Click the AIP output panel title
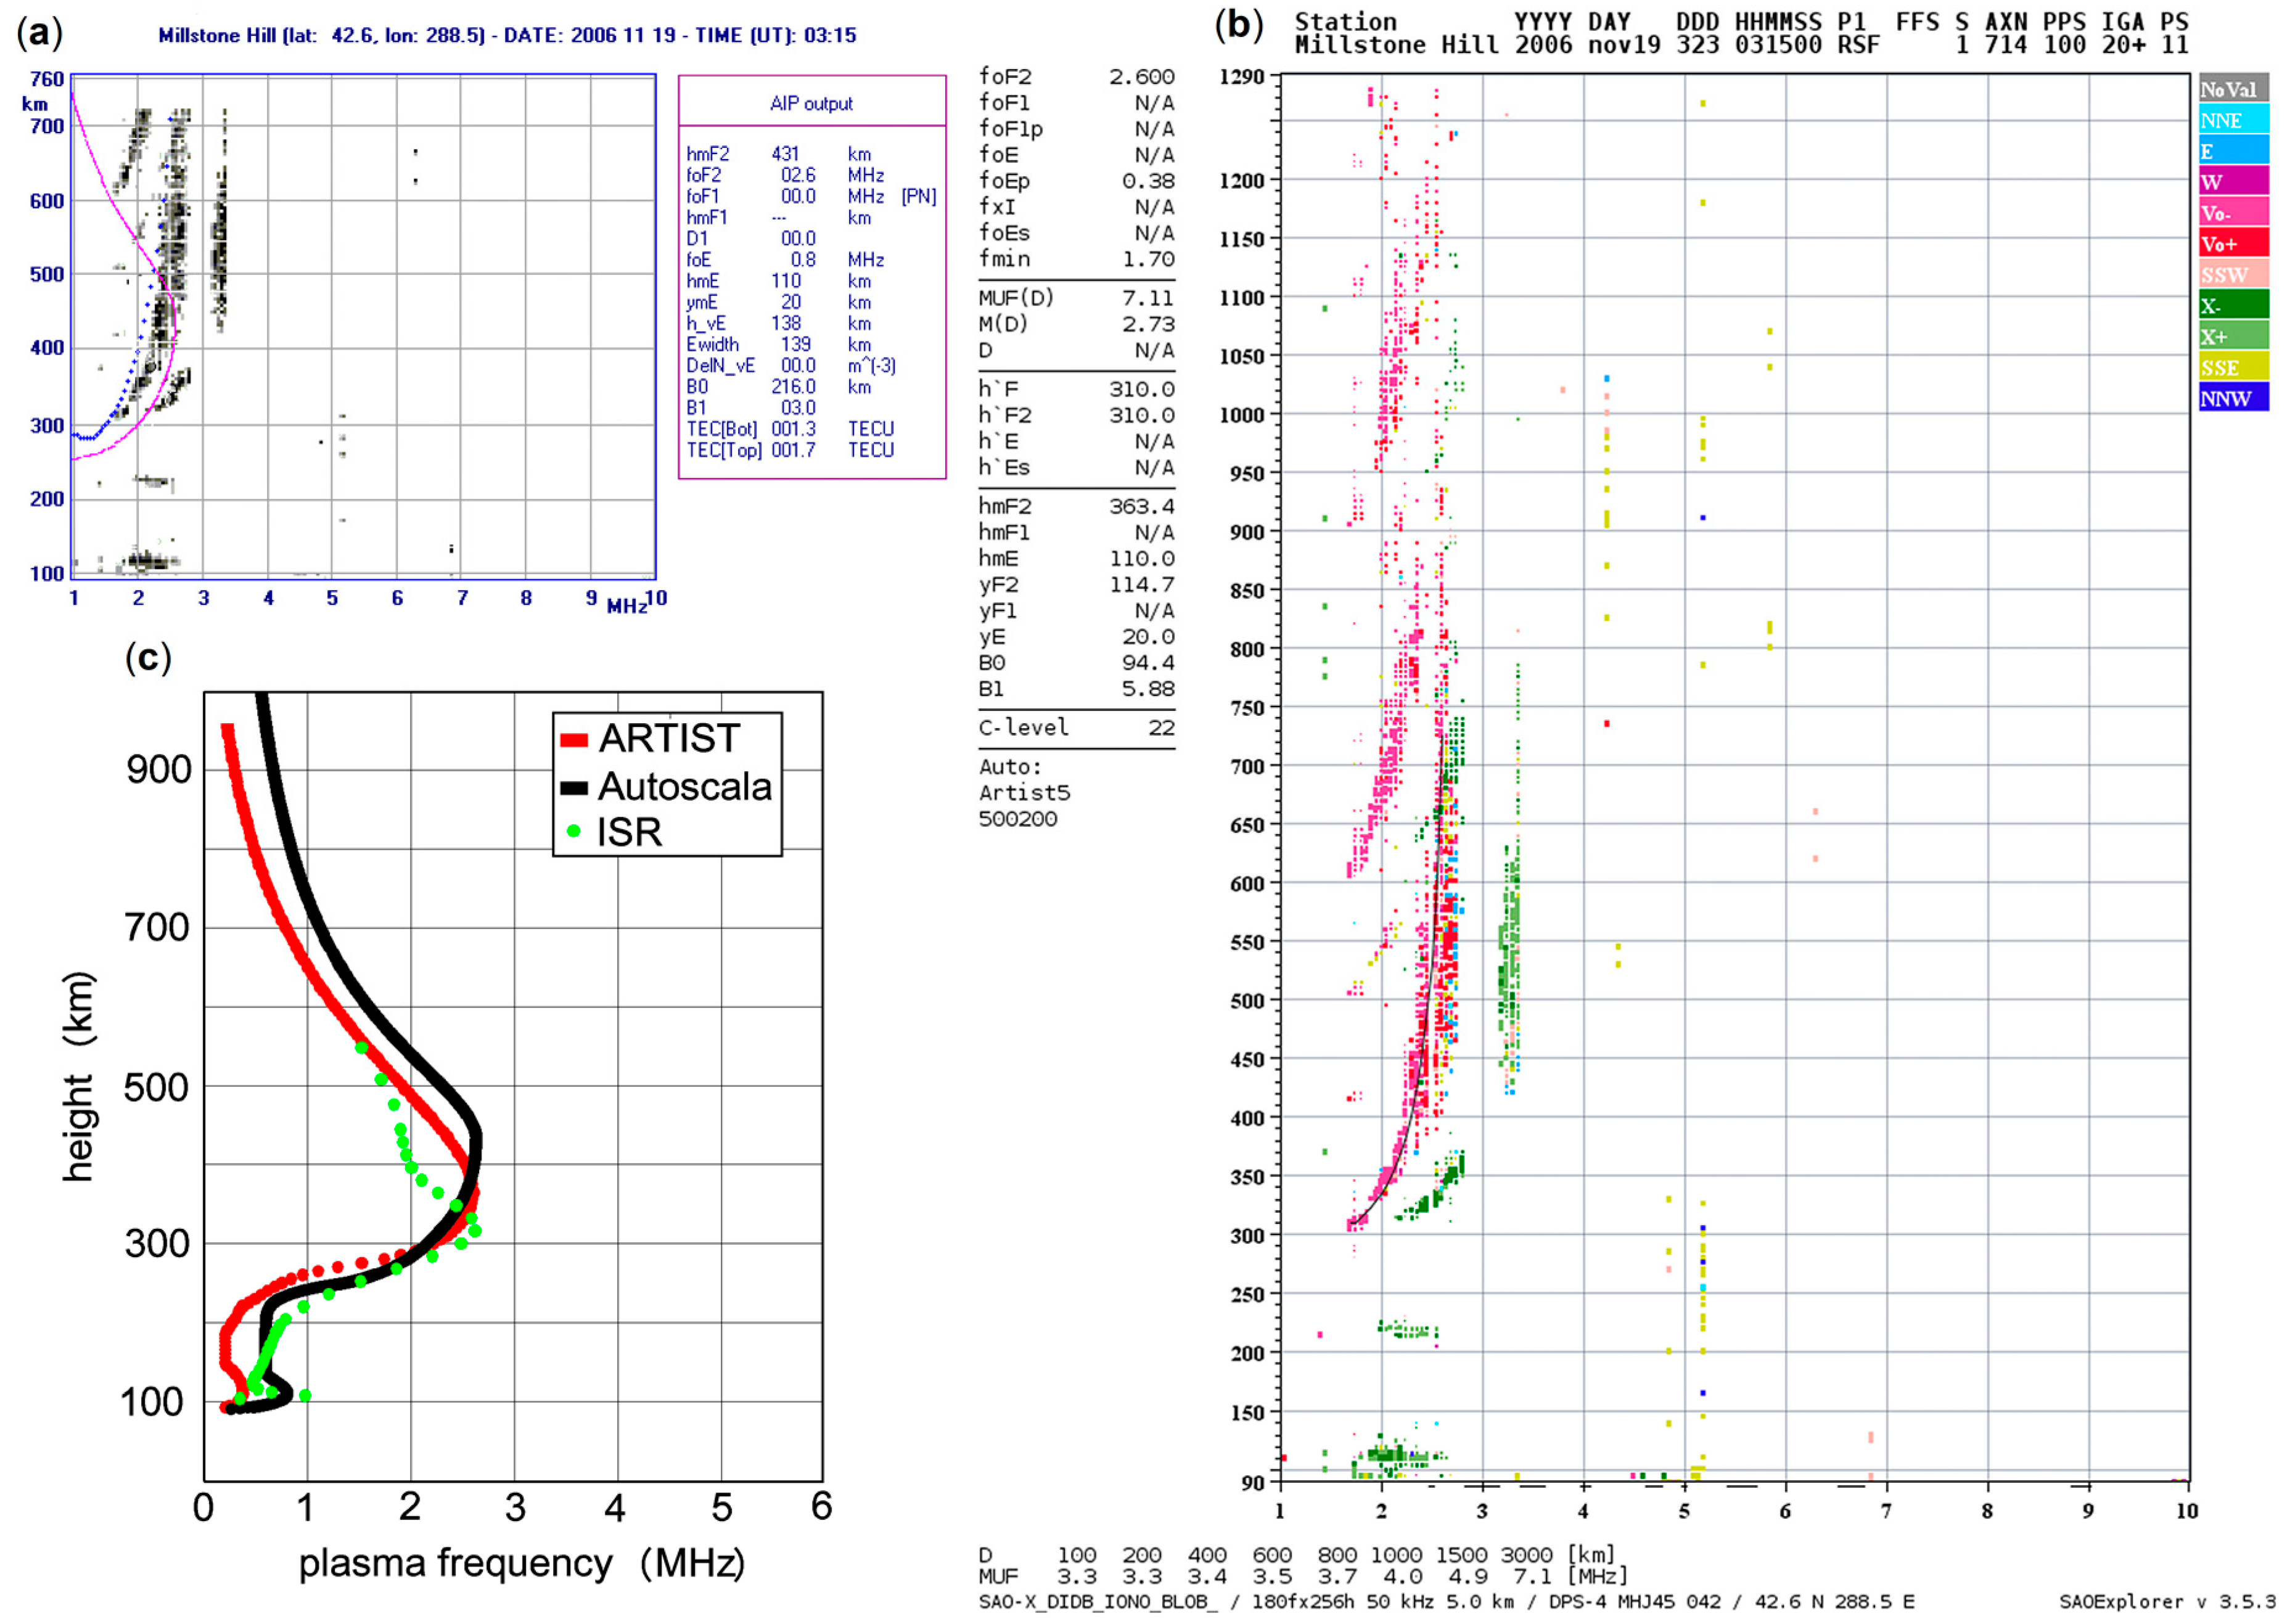Viewport: 2290px width, 1624px height. (811, 104)
